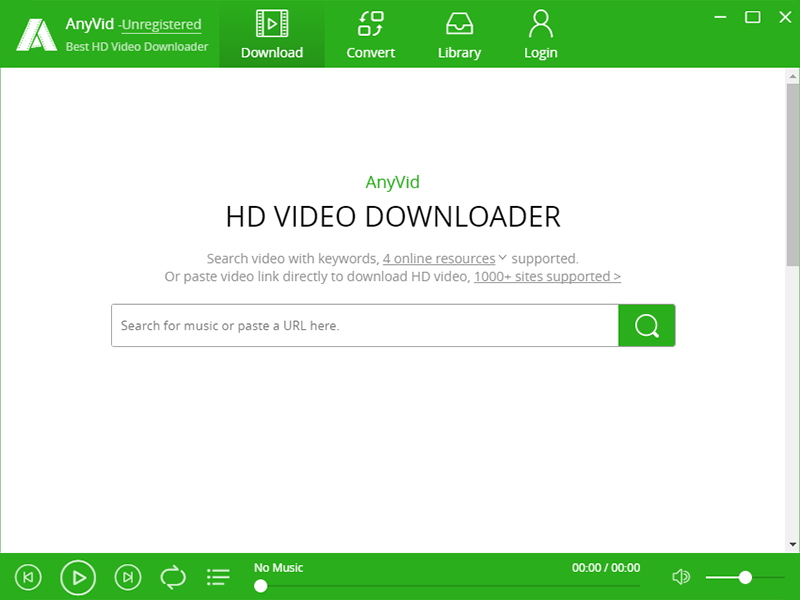Click the scrollbar up arrow
This screenshot has width=800, height=600.
tap(792, 76)
